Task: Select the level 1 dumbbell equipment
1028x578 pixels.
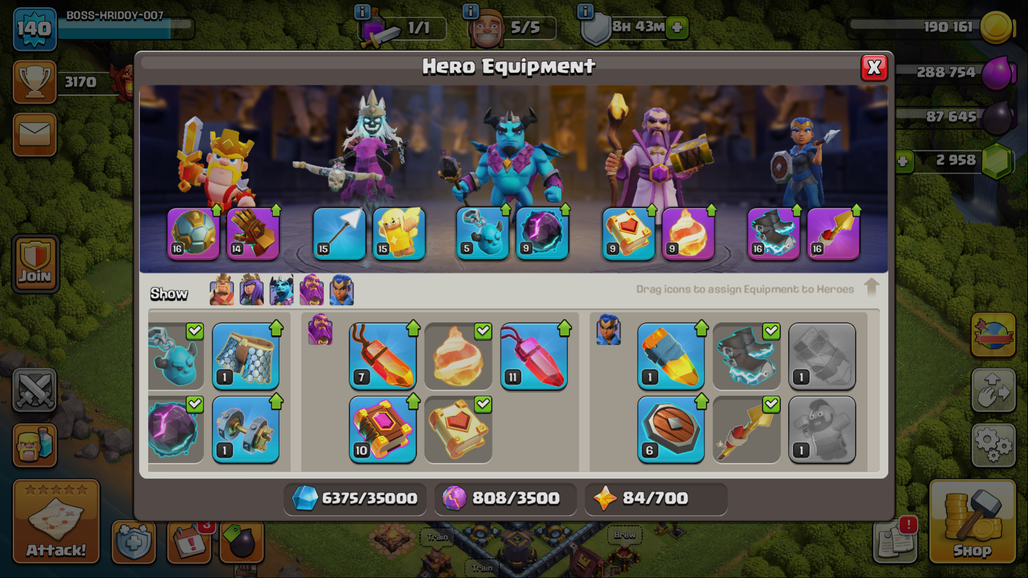Action: [246, 430]
